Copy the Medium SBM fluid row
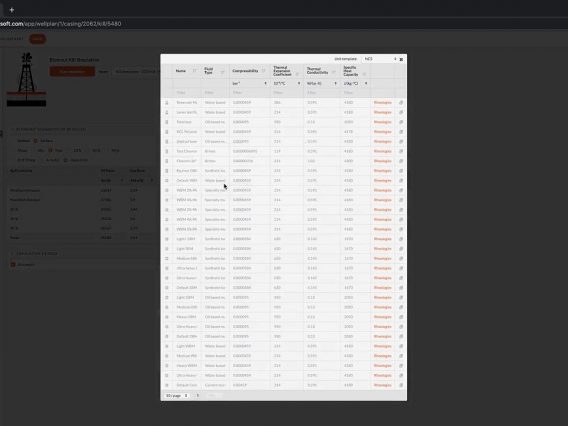 tap(401, 259)
